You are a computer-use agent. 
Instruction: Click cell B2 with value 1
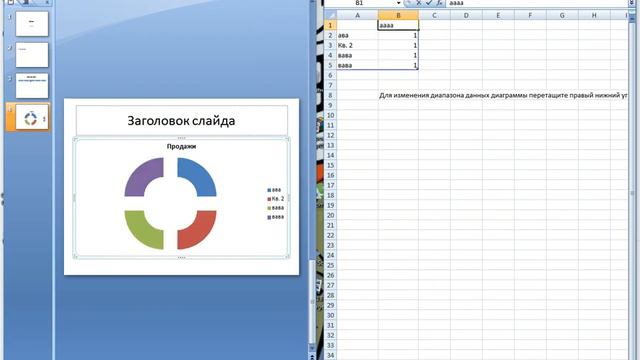tap(398, 36)
